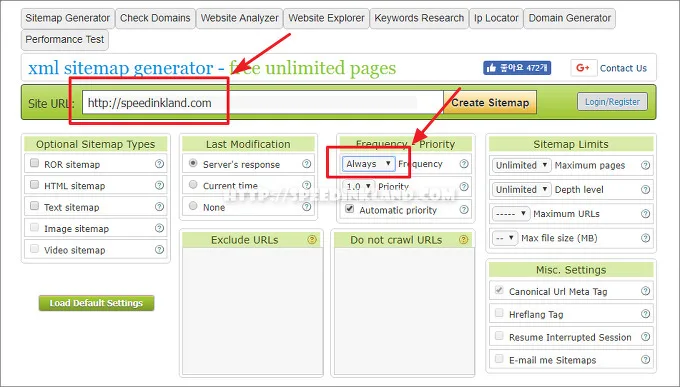Enable E-mail me Sitemaps checkbox
The width and height of the screenshot is (680, 387).
(499, 359)
